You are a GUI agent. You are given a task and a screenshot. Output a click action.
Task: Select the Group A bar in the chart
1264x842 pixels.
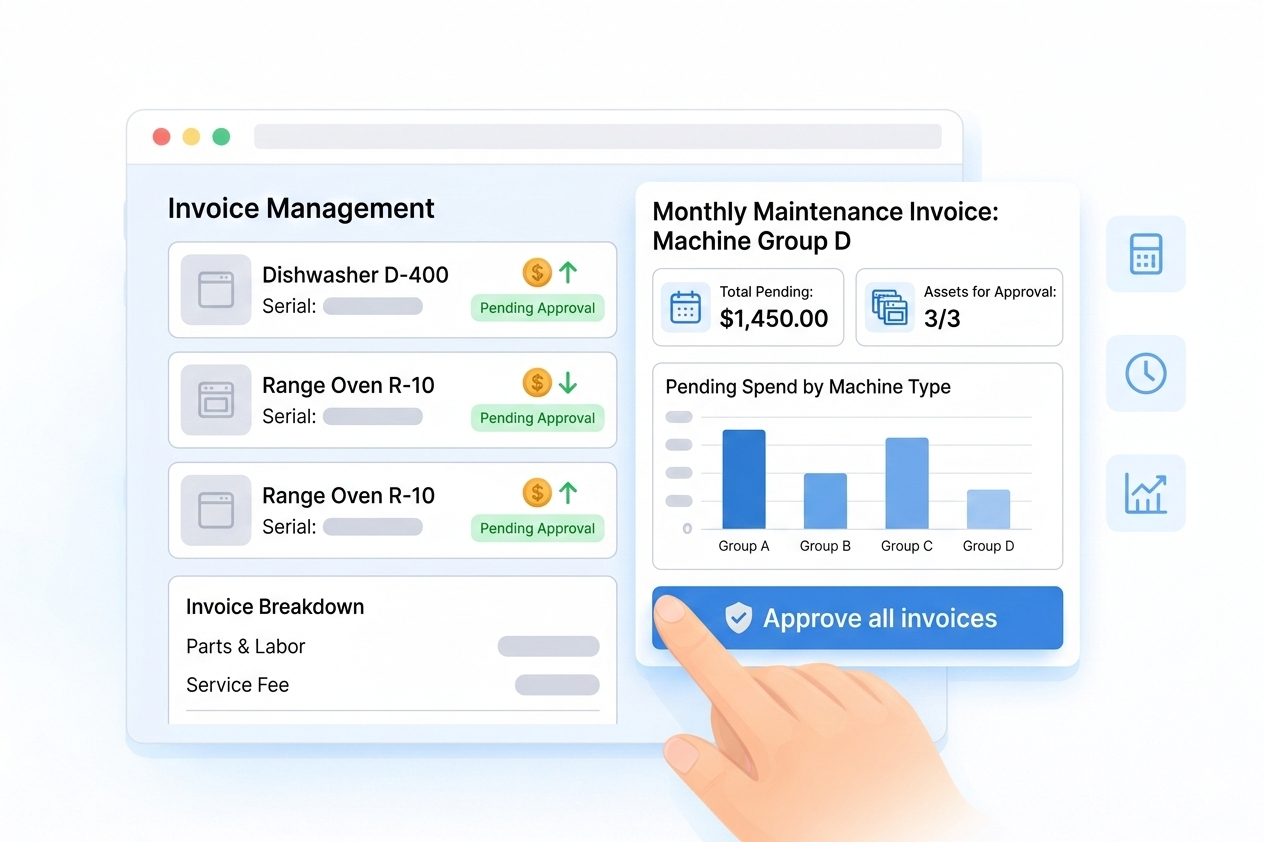click(744, 479)
